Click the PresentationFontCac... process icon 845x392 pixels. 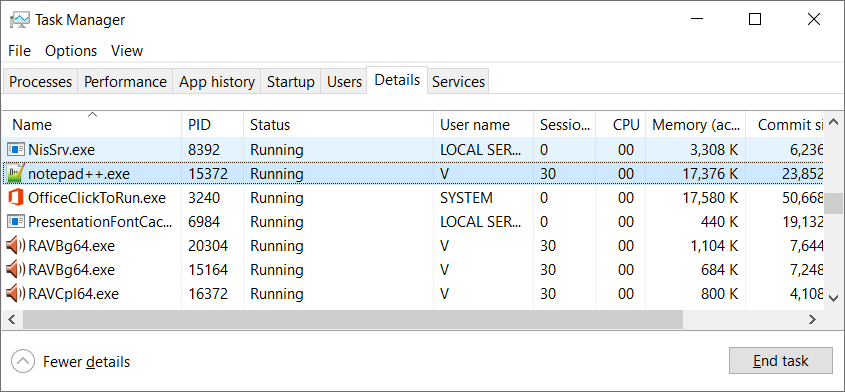coord(16,221)
